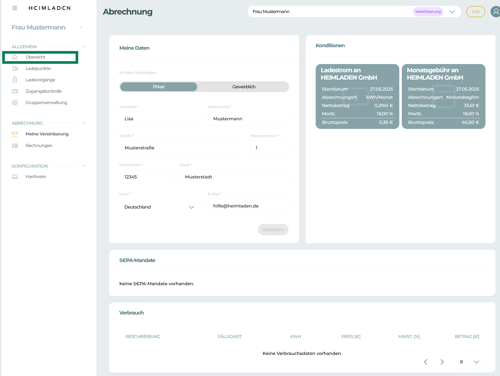Image resolution: width=500 pixels, height=376 pixels.
Task: Click the Postleitzahl field containing 12345
Action: click(145, 177)
